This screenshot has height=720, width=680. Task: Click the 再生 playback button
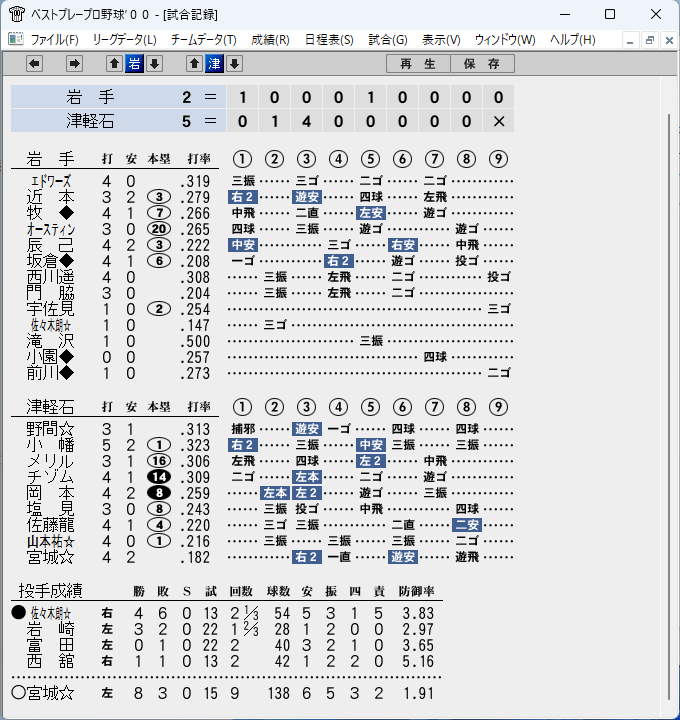tap(418, 63)
